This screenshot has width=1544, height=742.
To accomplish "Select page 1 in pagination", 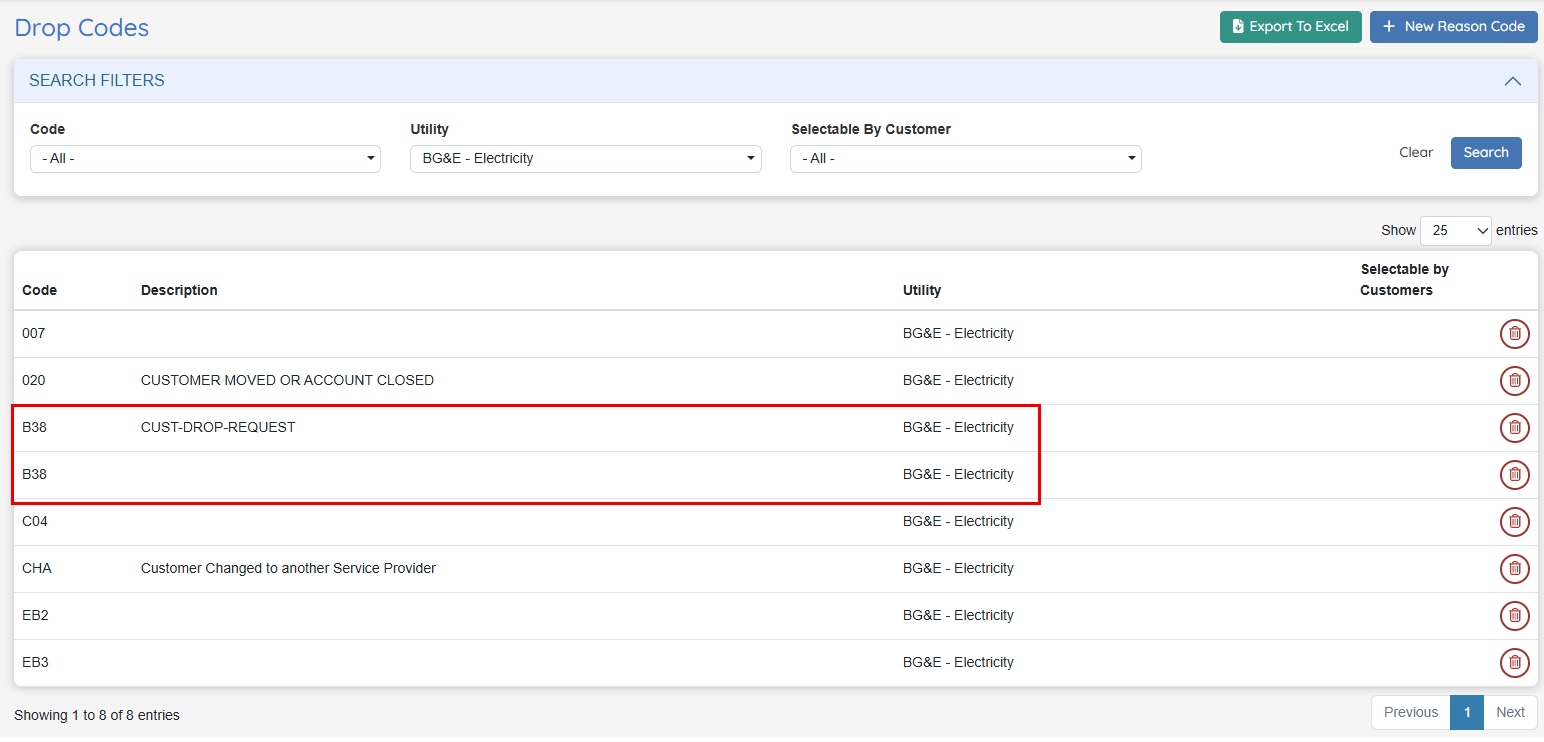I will pyautogui.click(x=1467, y=713).
